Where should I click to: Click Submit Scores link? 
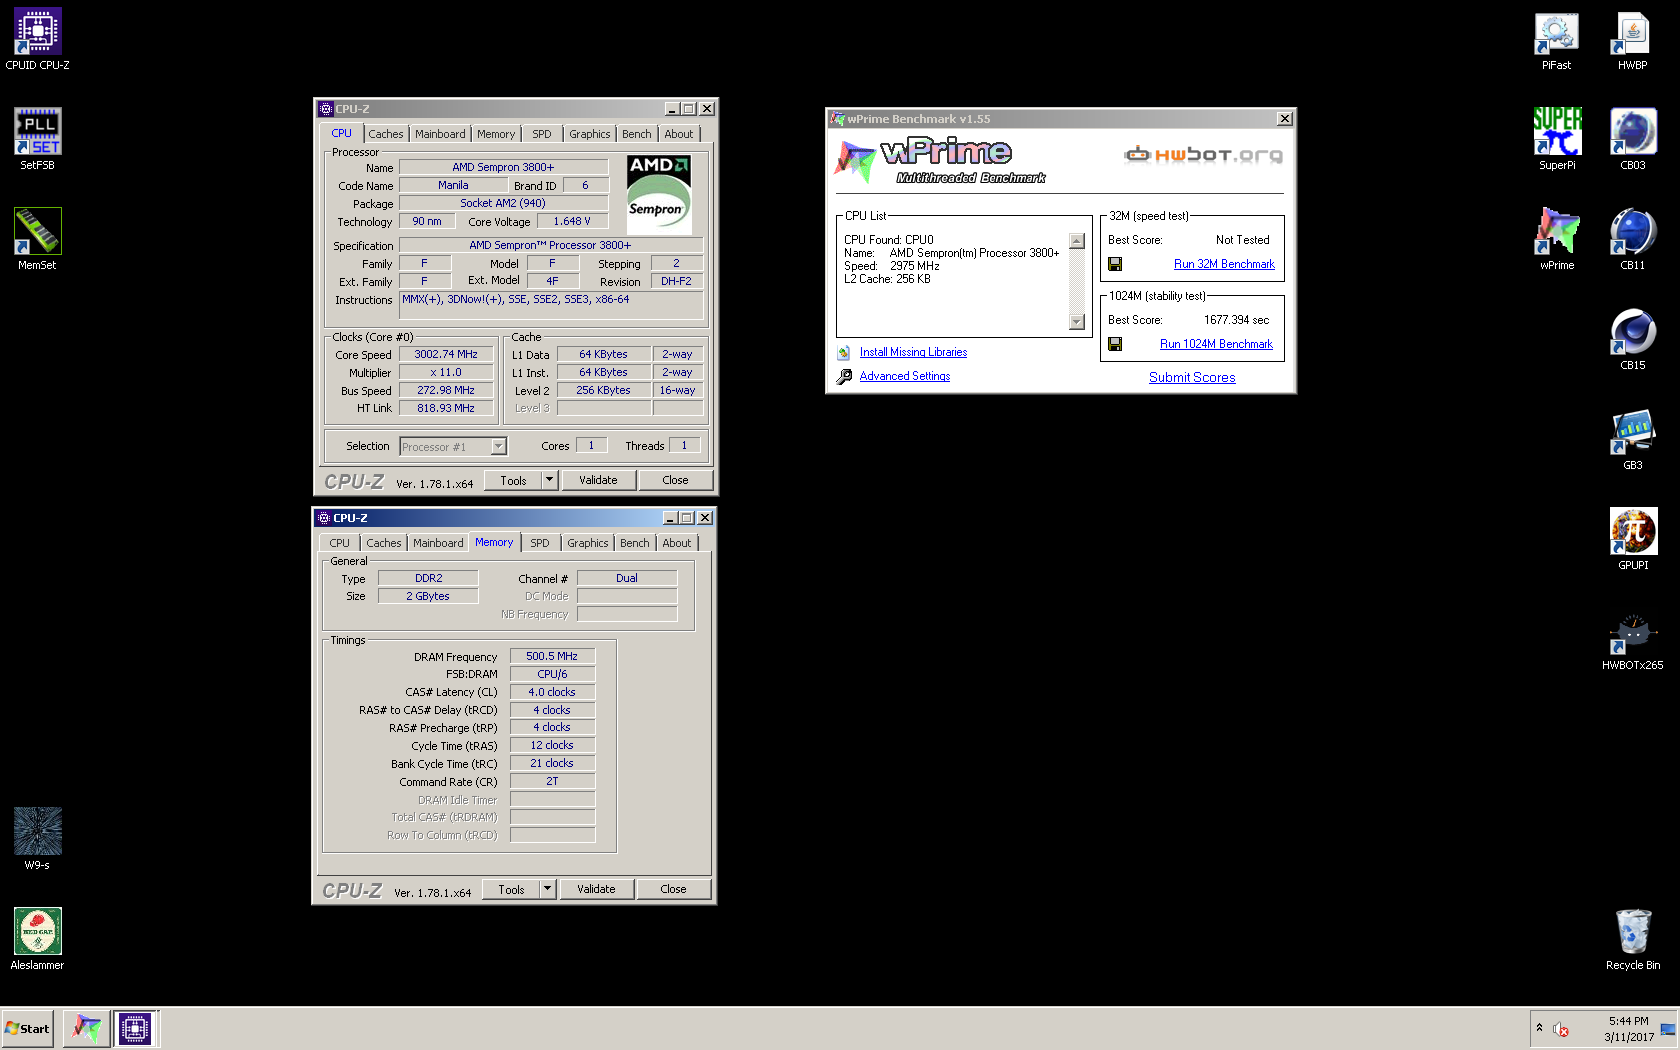1192,377
